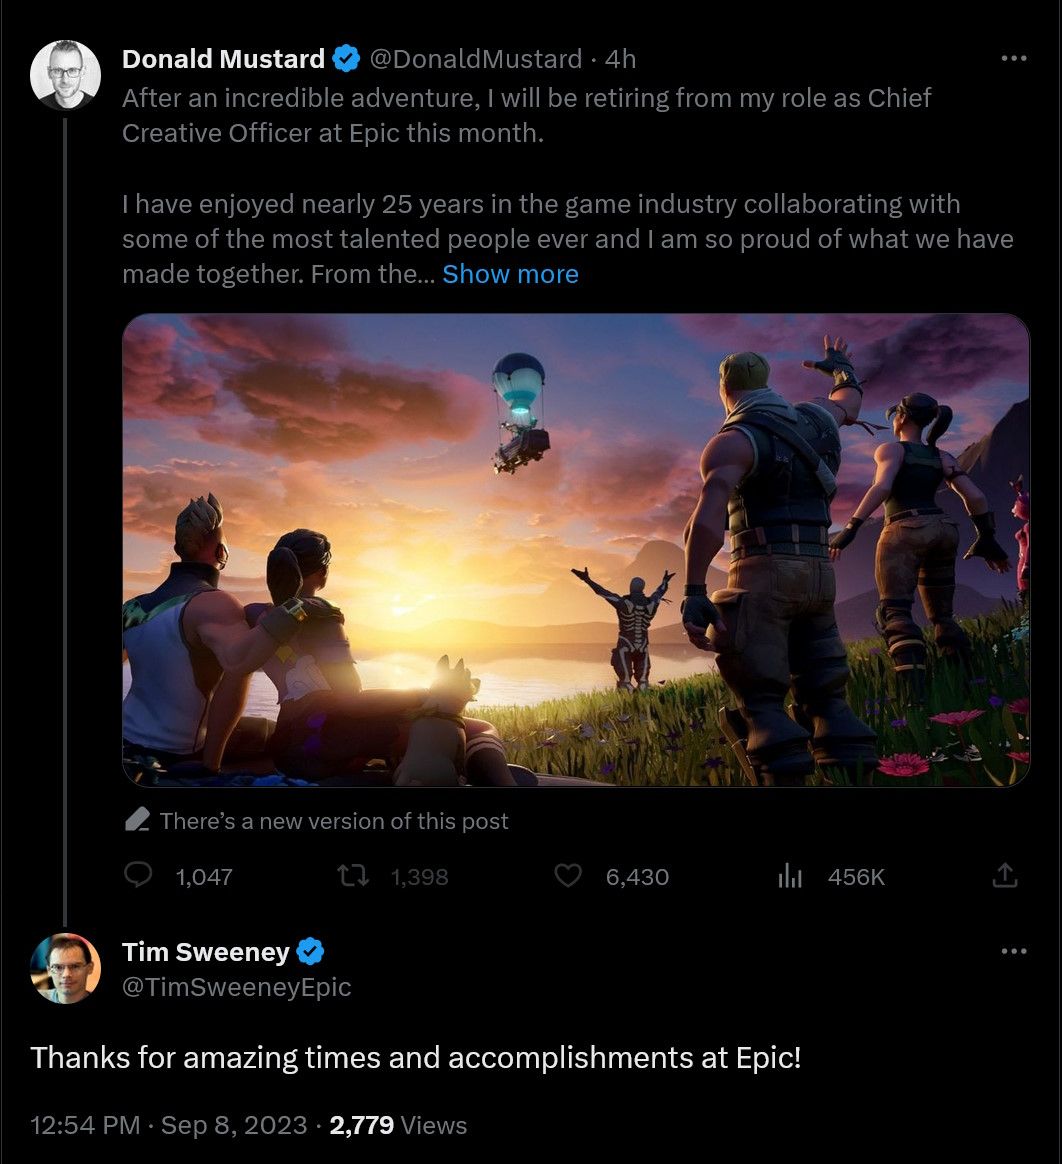Like Donald Mustard's retirement post
This screenshot has width=1062, height=1164.
[x=568, y=876]
